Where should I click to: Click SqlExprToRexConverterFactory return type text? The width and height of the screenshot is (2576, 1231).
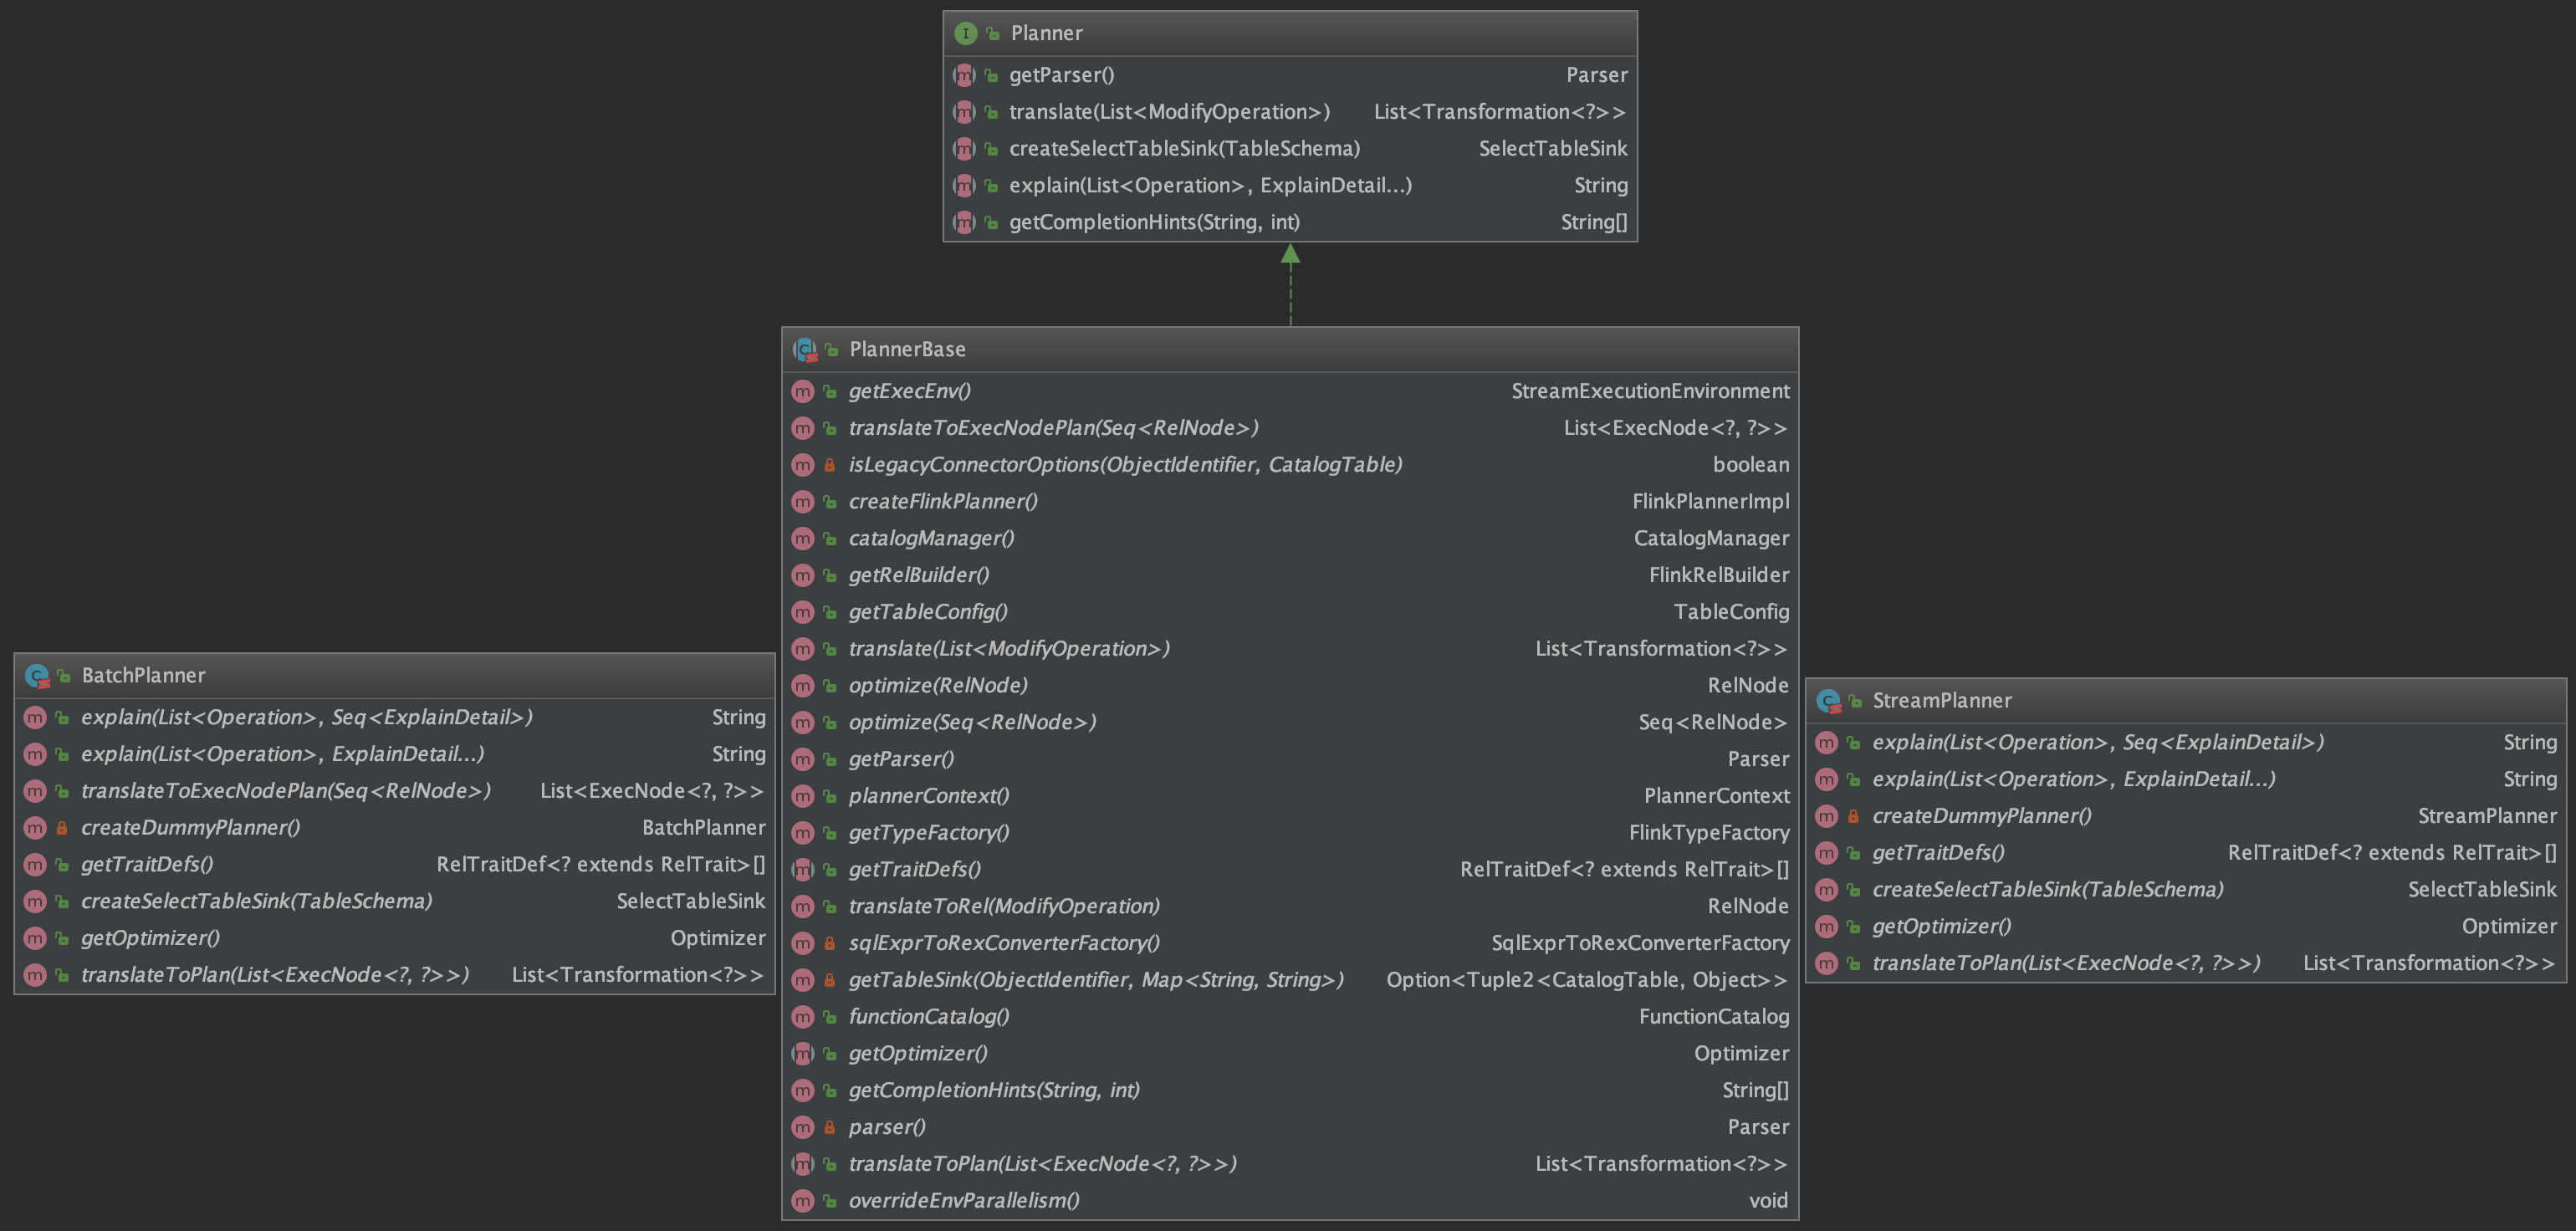click(x=1640, y=943)
